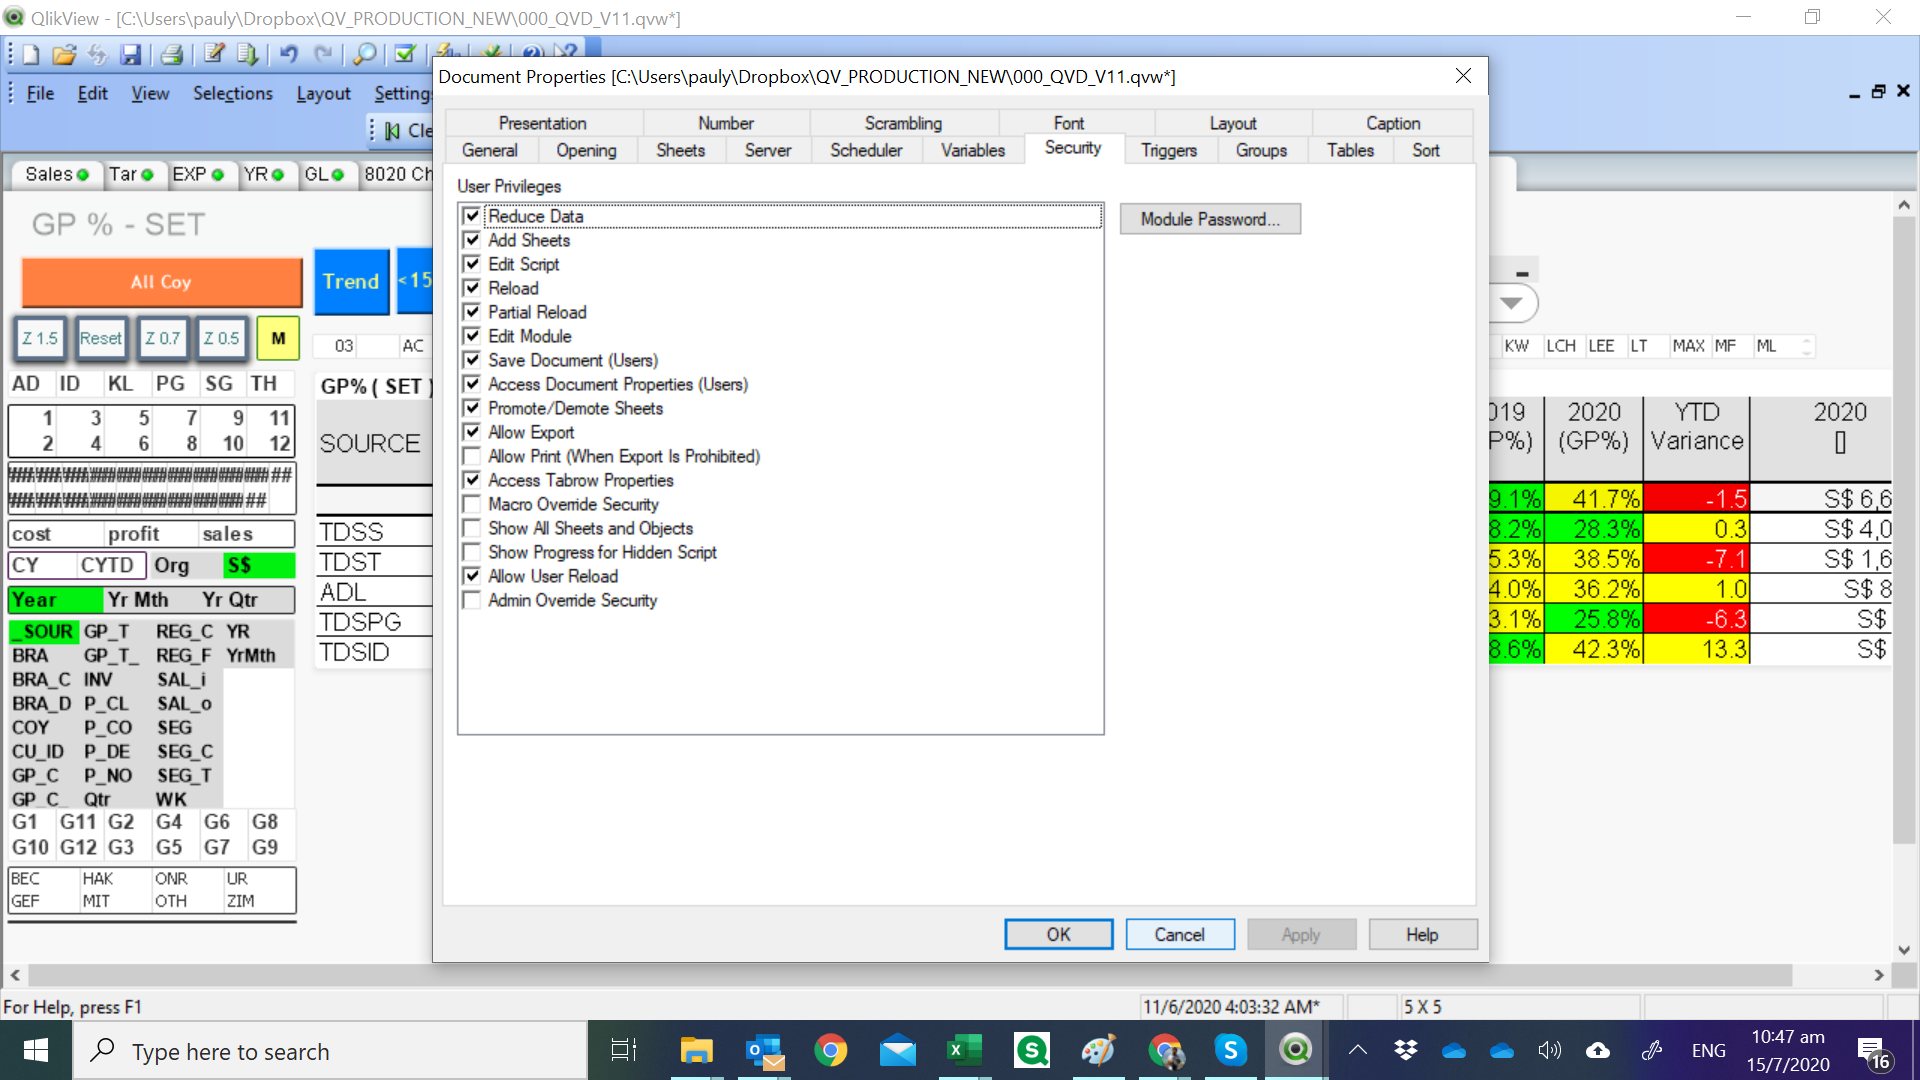This screenshot has width=1920, height=1080.
Task: Click the Search magnifier toolbar icon
Action: click(365, 54)
